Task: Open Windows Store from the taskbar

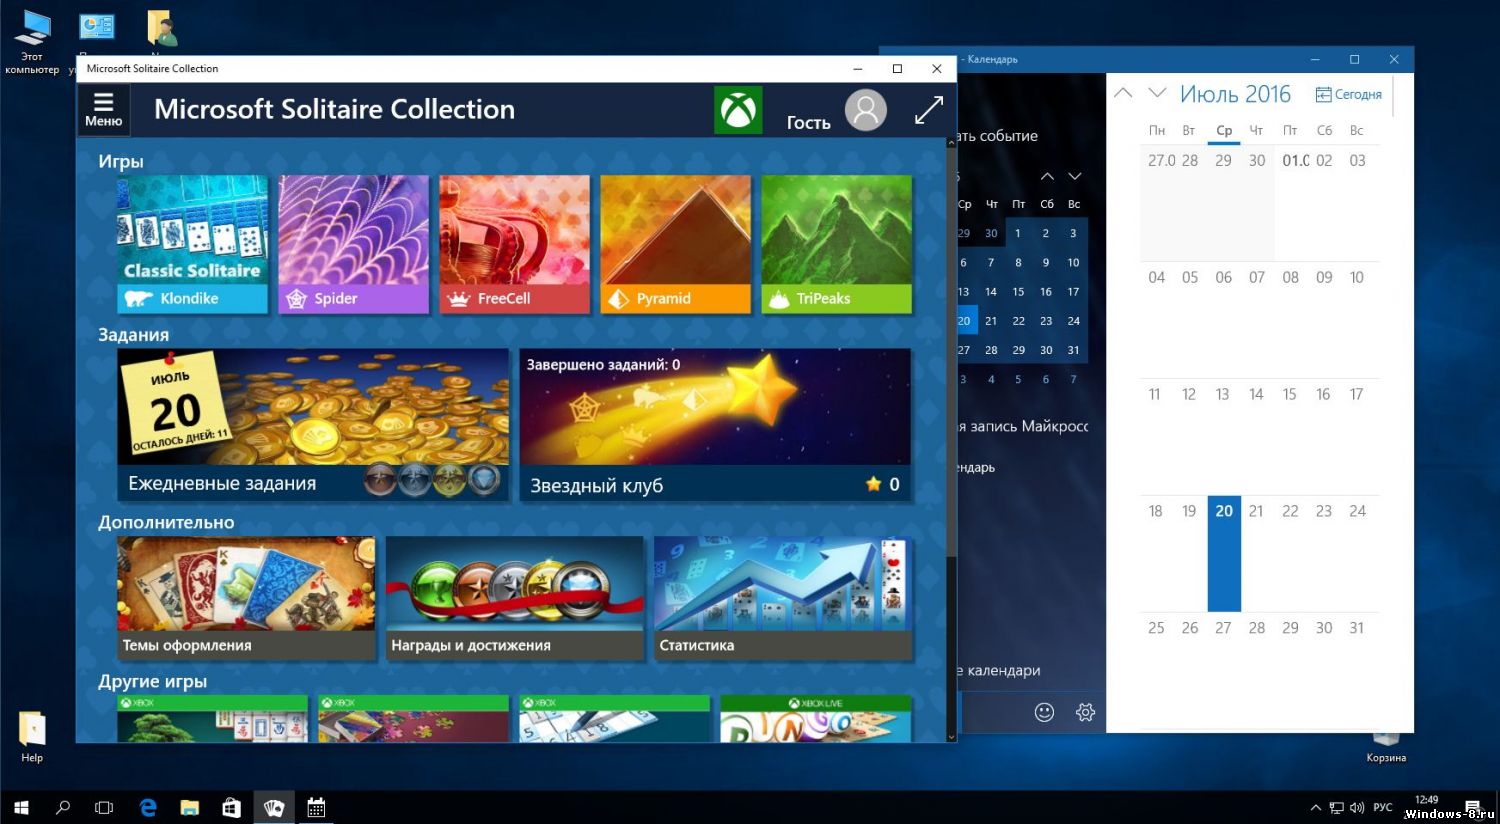Action: (231, 807)
